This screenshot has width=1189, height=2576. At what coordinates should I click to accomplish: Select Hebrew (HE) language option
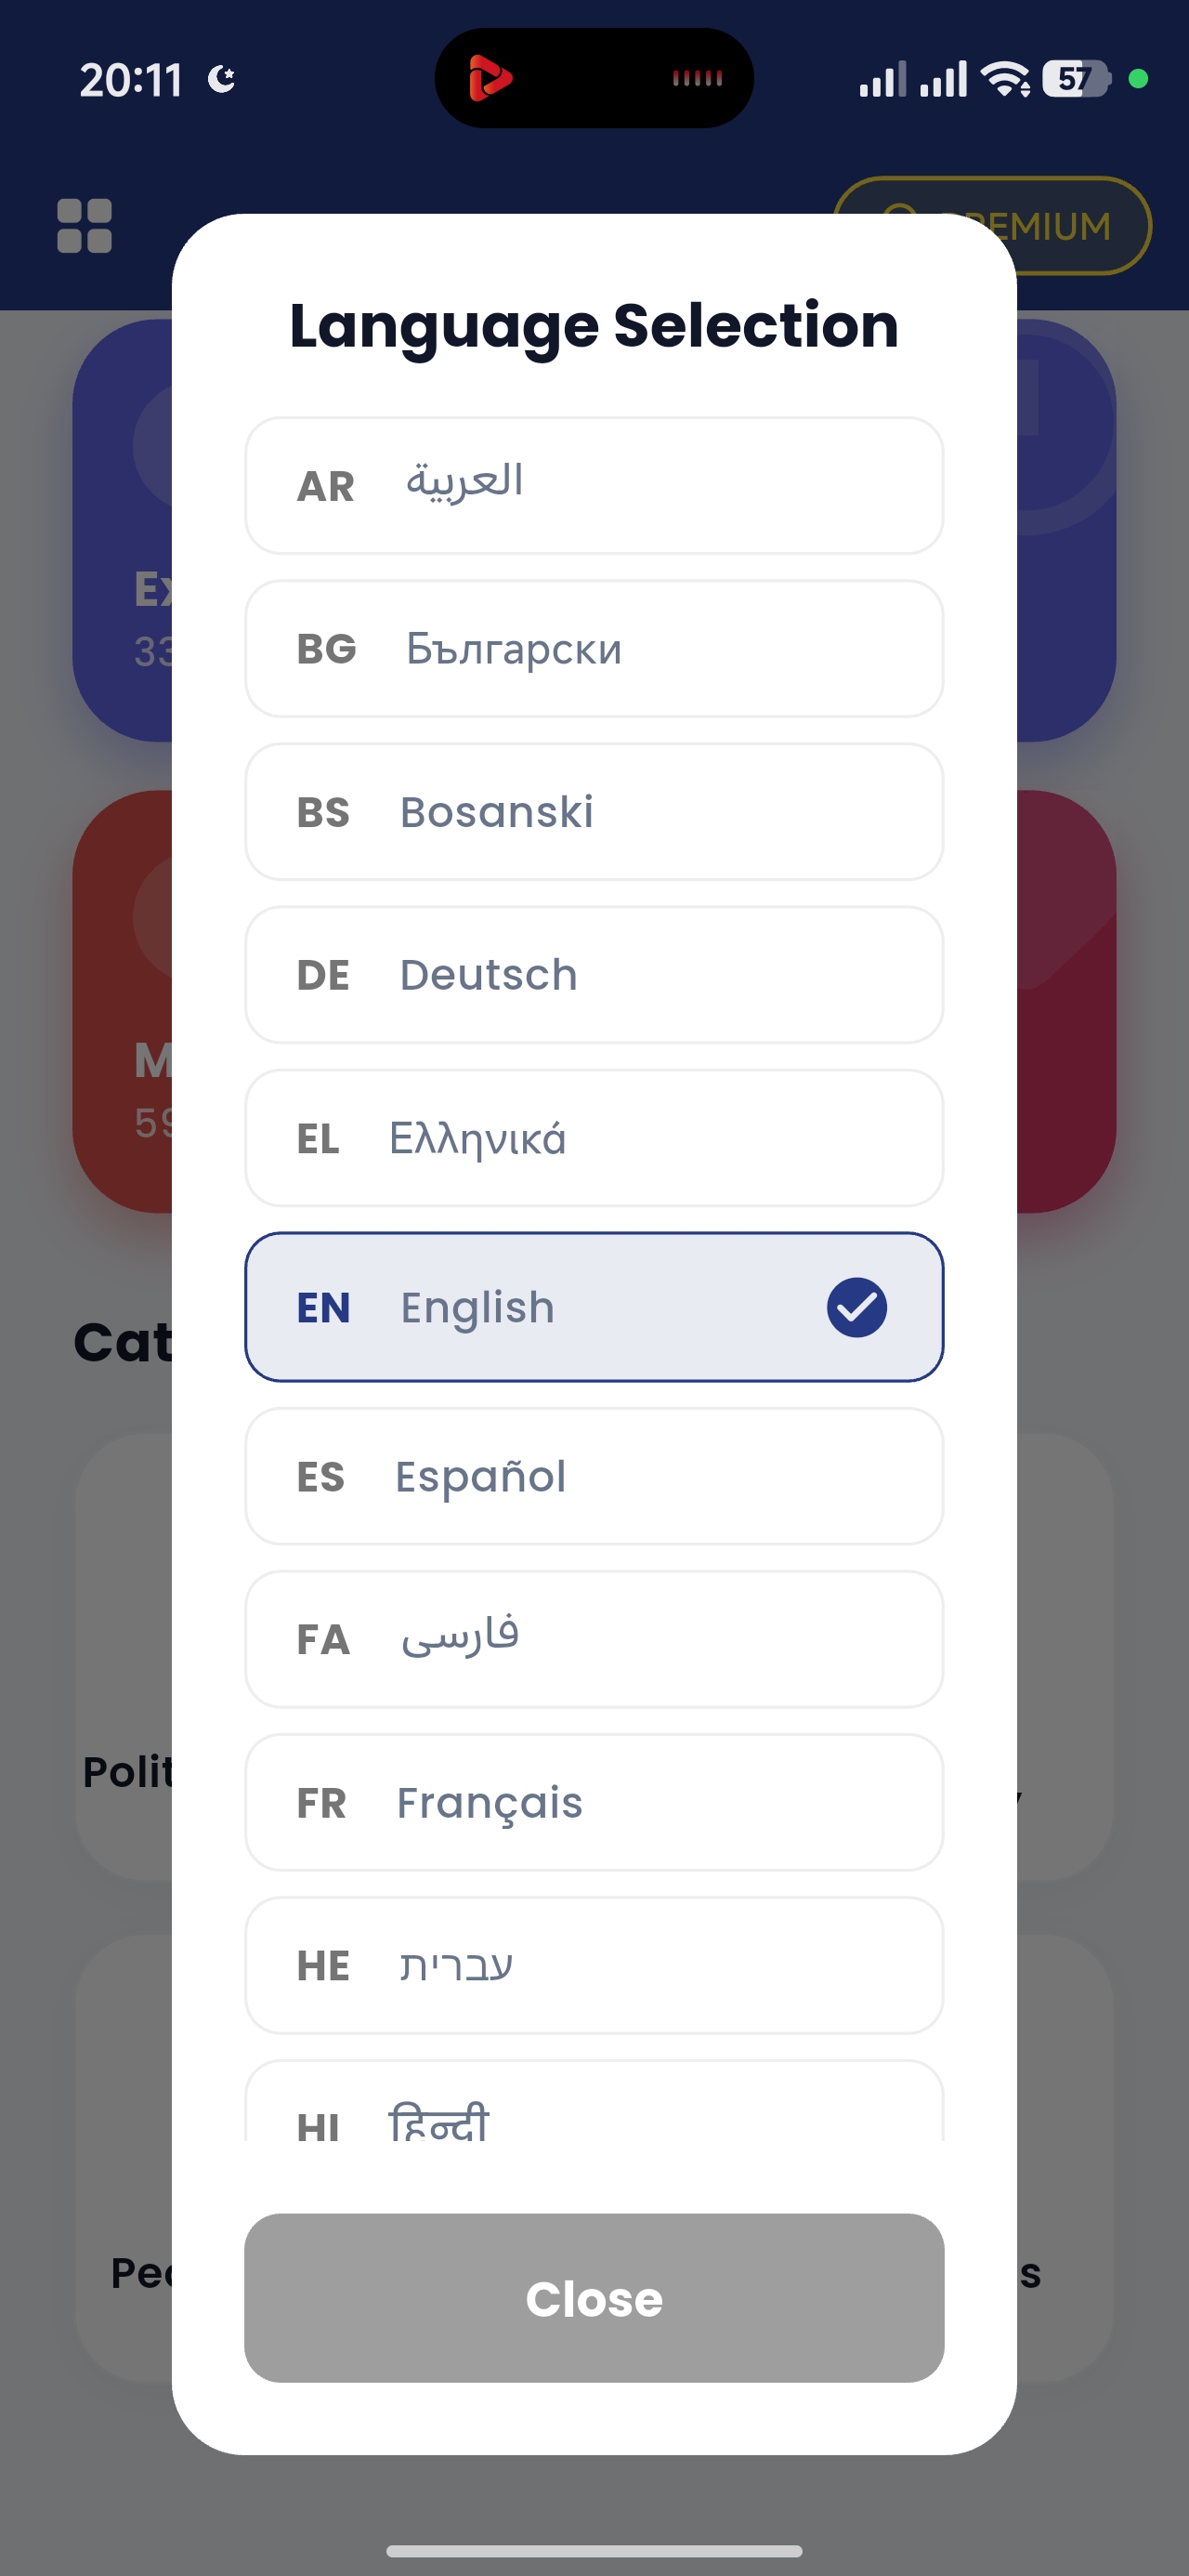click(x=594, y=1965)
